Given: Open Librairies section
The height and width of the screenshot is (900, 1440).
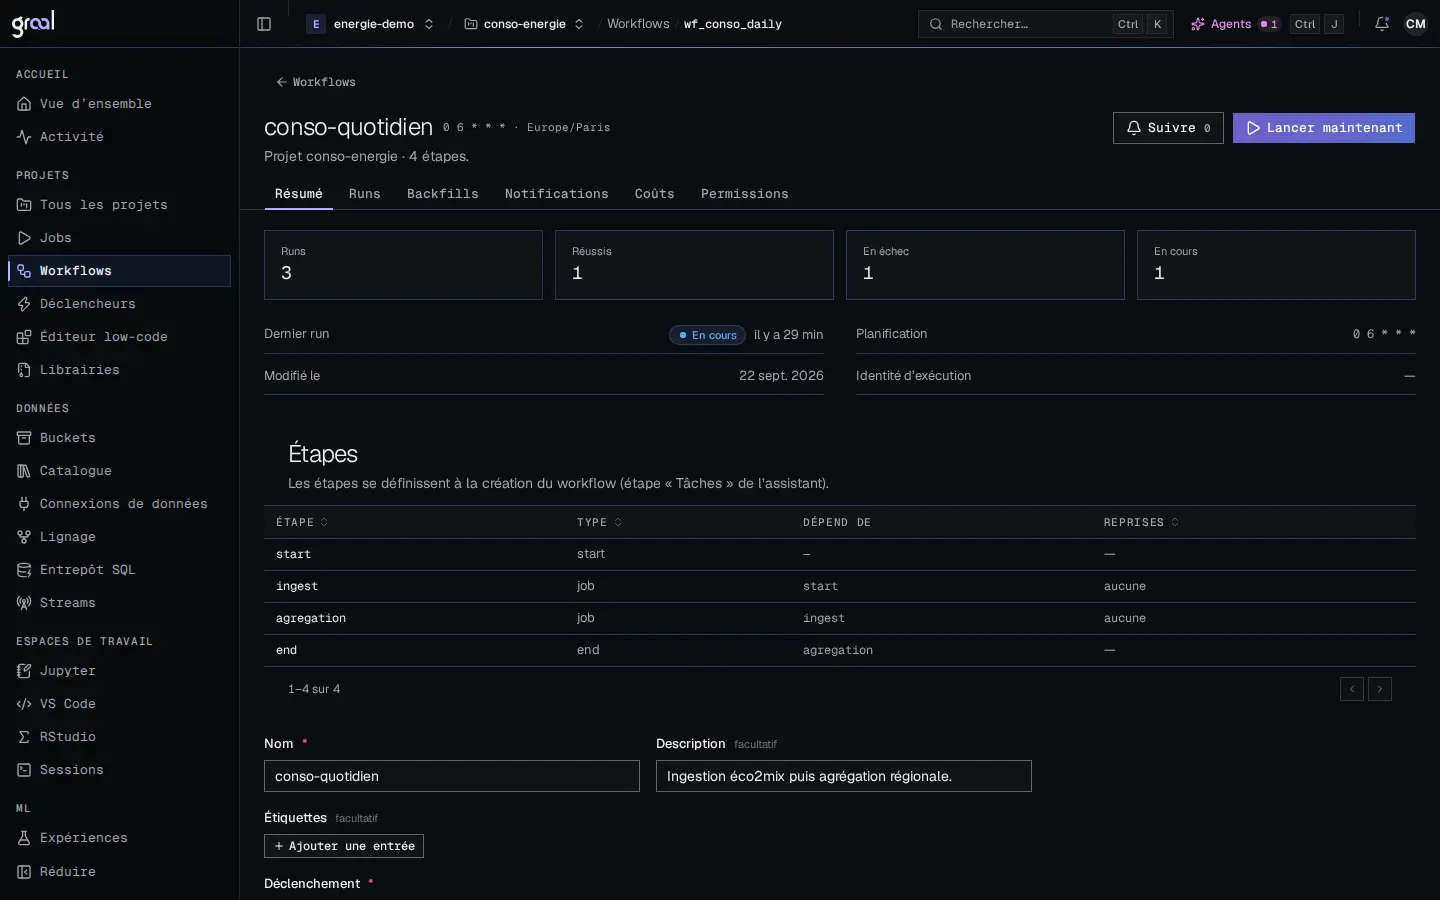Looking at the screenshot, I should (119, 370).
